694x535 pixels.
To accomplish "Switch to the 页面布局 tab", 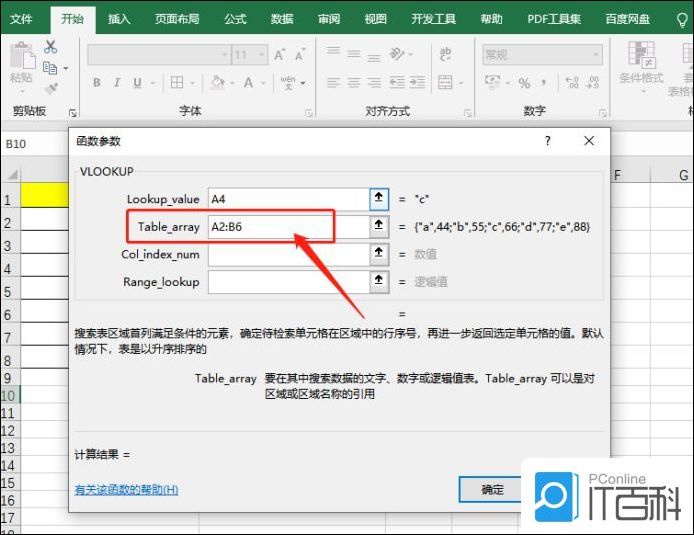I will click(x=177, y=19).
